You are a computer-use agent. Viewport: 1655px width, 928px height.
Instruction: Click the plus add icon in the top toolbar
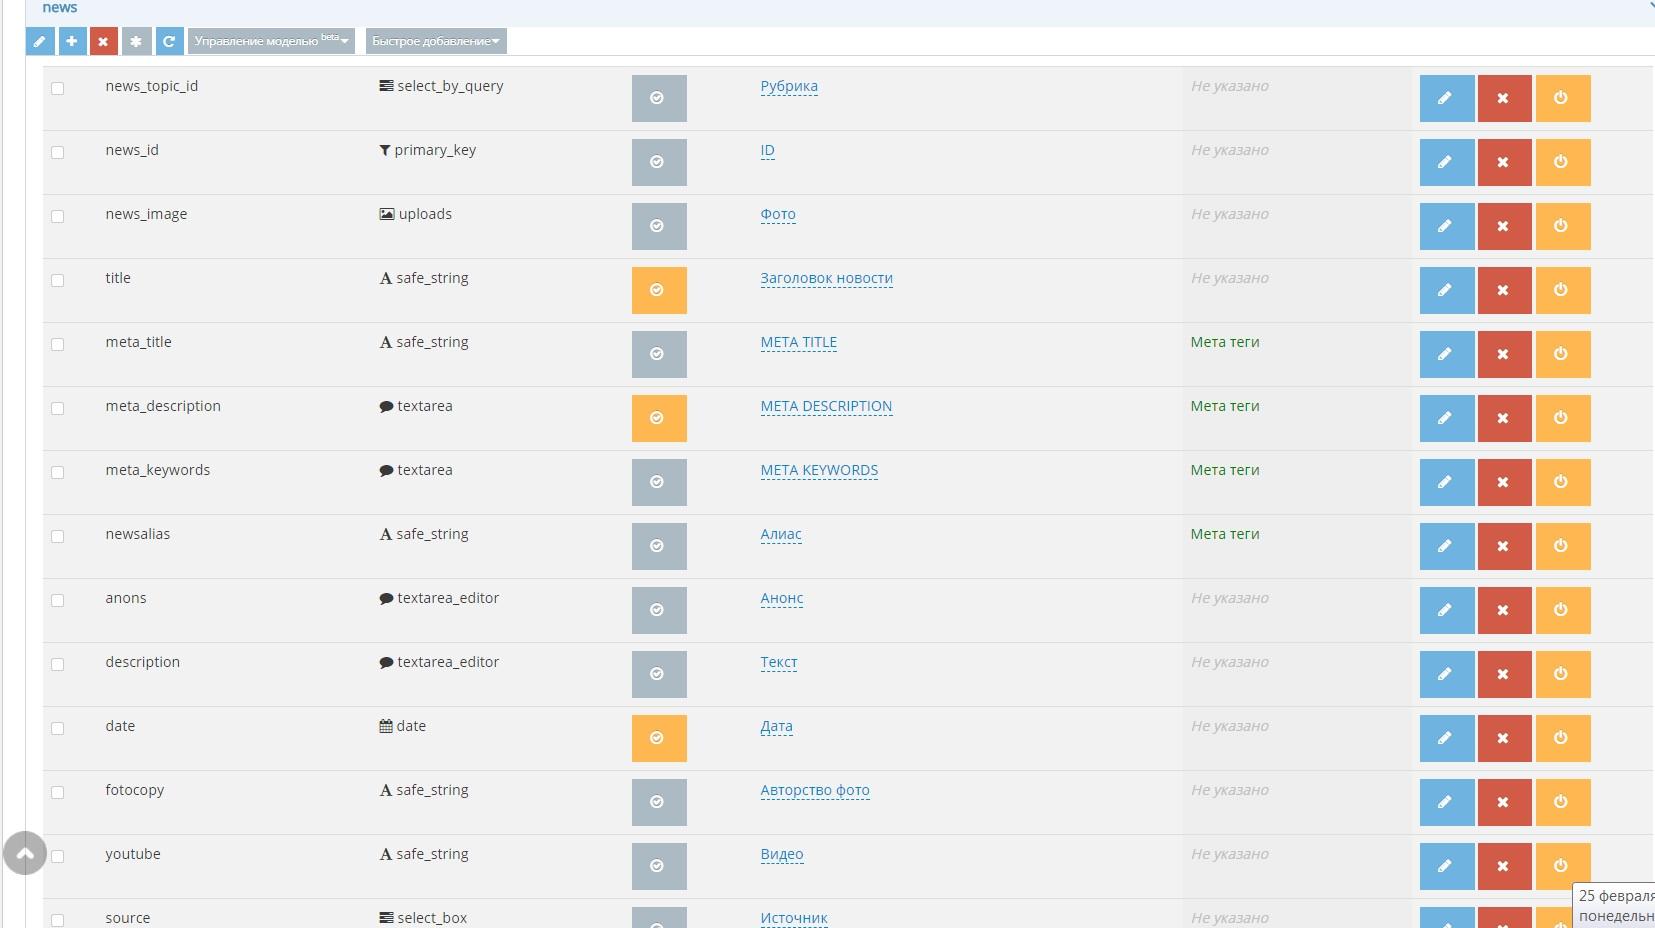[71, 41]
